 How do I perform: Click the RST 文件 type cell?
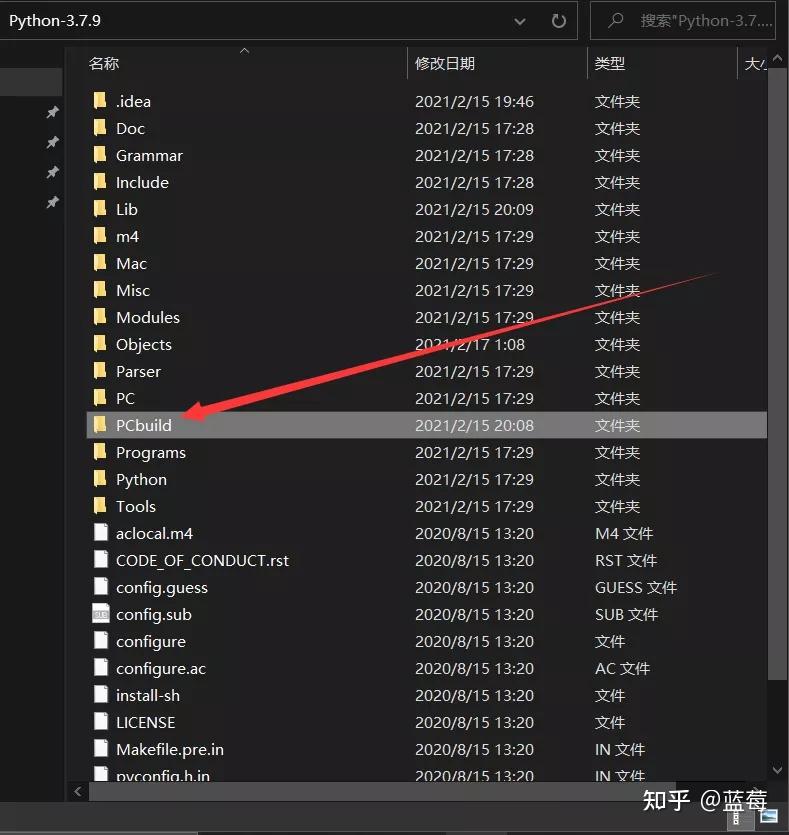pyautogui.click(x=626, y=560)
